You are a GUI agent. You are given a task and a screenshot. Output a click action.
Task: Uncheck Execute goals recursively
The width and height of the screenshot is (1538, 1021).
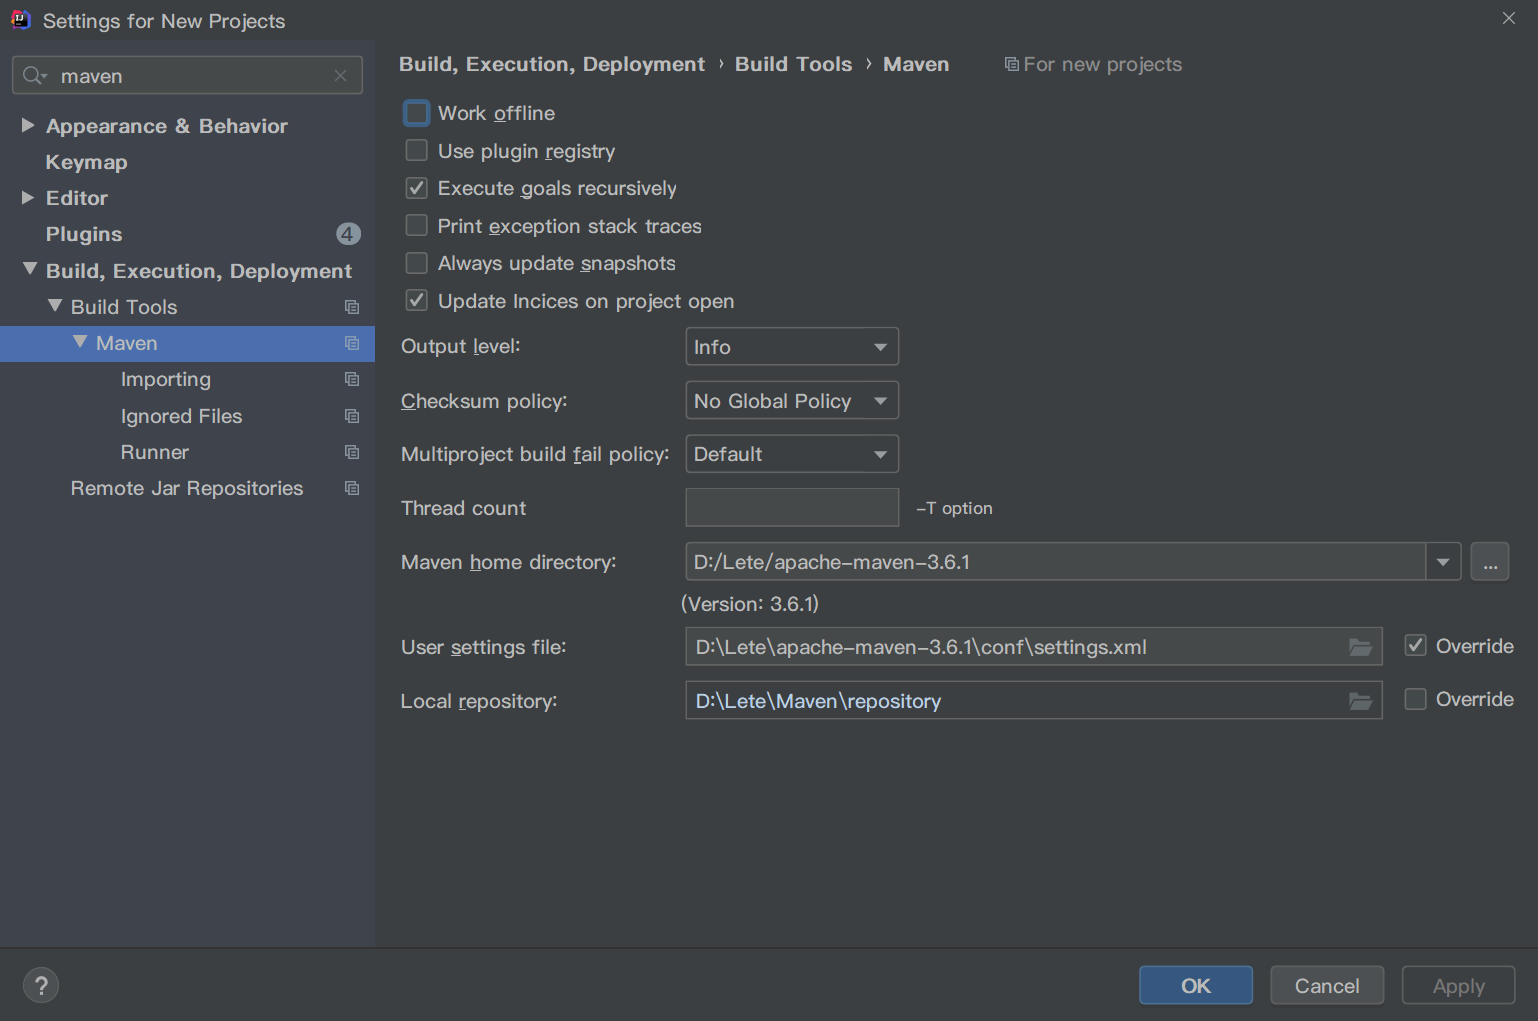point(417,188)
